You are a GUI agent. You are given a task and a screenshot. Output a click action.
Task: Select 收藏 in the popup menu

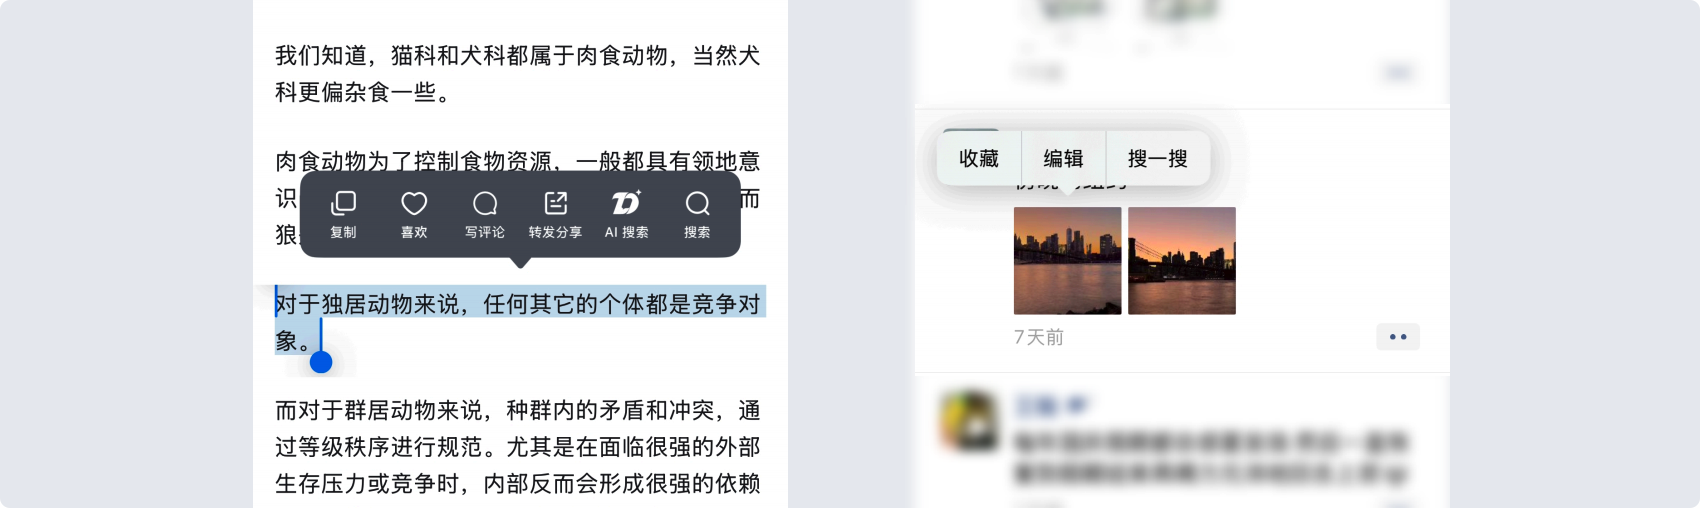pos(979,158)
